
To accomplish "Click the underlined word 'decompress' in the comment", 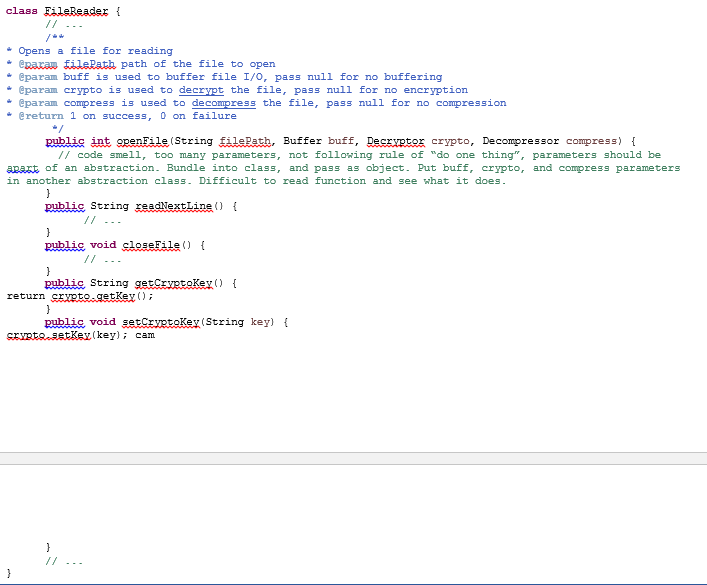I will tap(224, 103).
